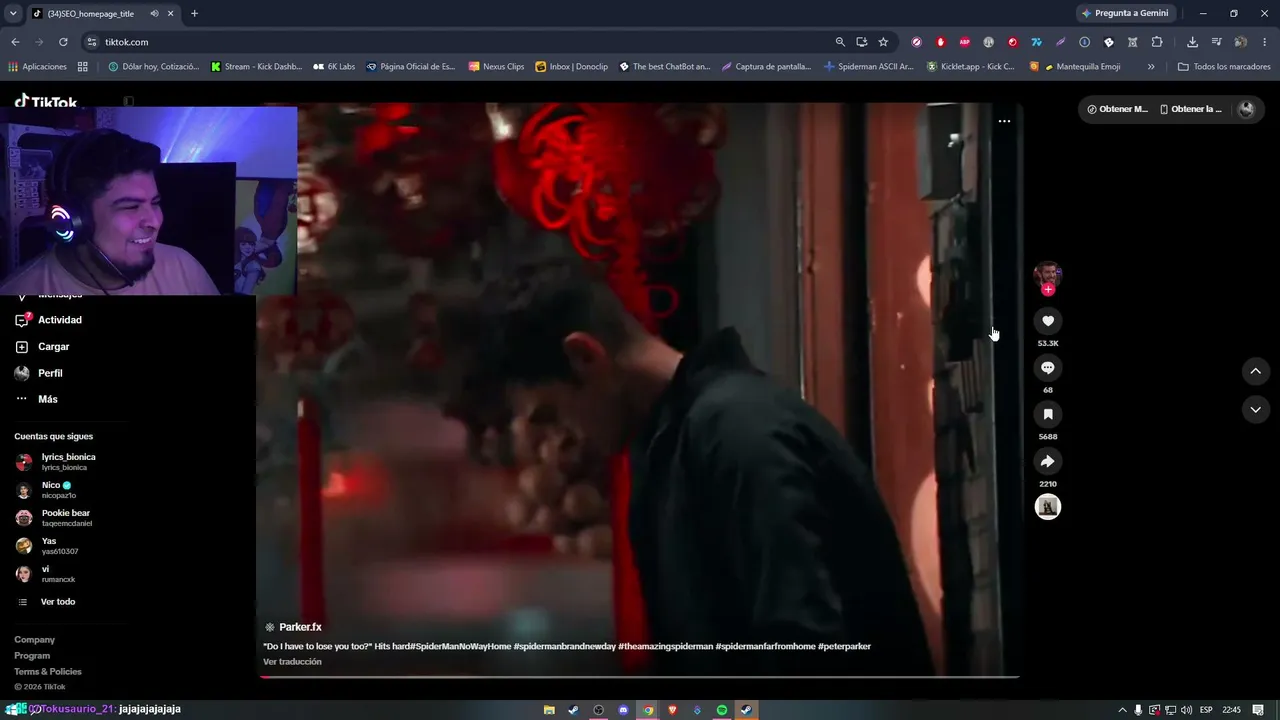Viewport: 1280px width, 720px height.
Task: Open the ABP Adblock Plus extension
Action: (x=964, y=42)
